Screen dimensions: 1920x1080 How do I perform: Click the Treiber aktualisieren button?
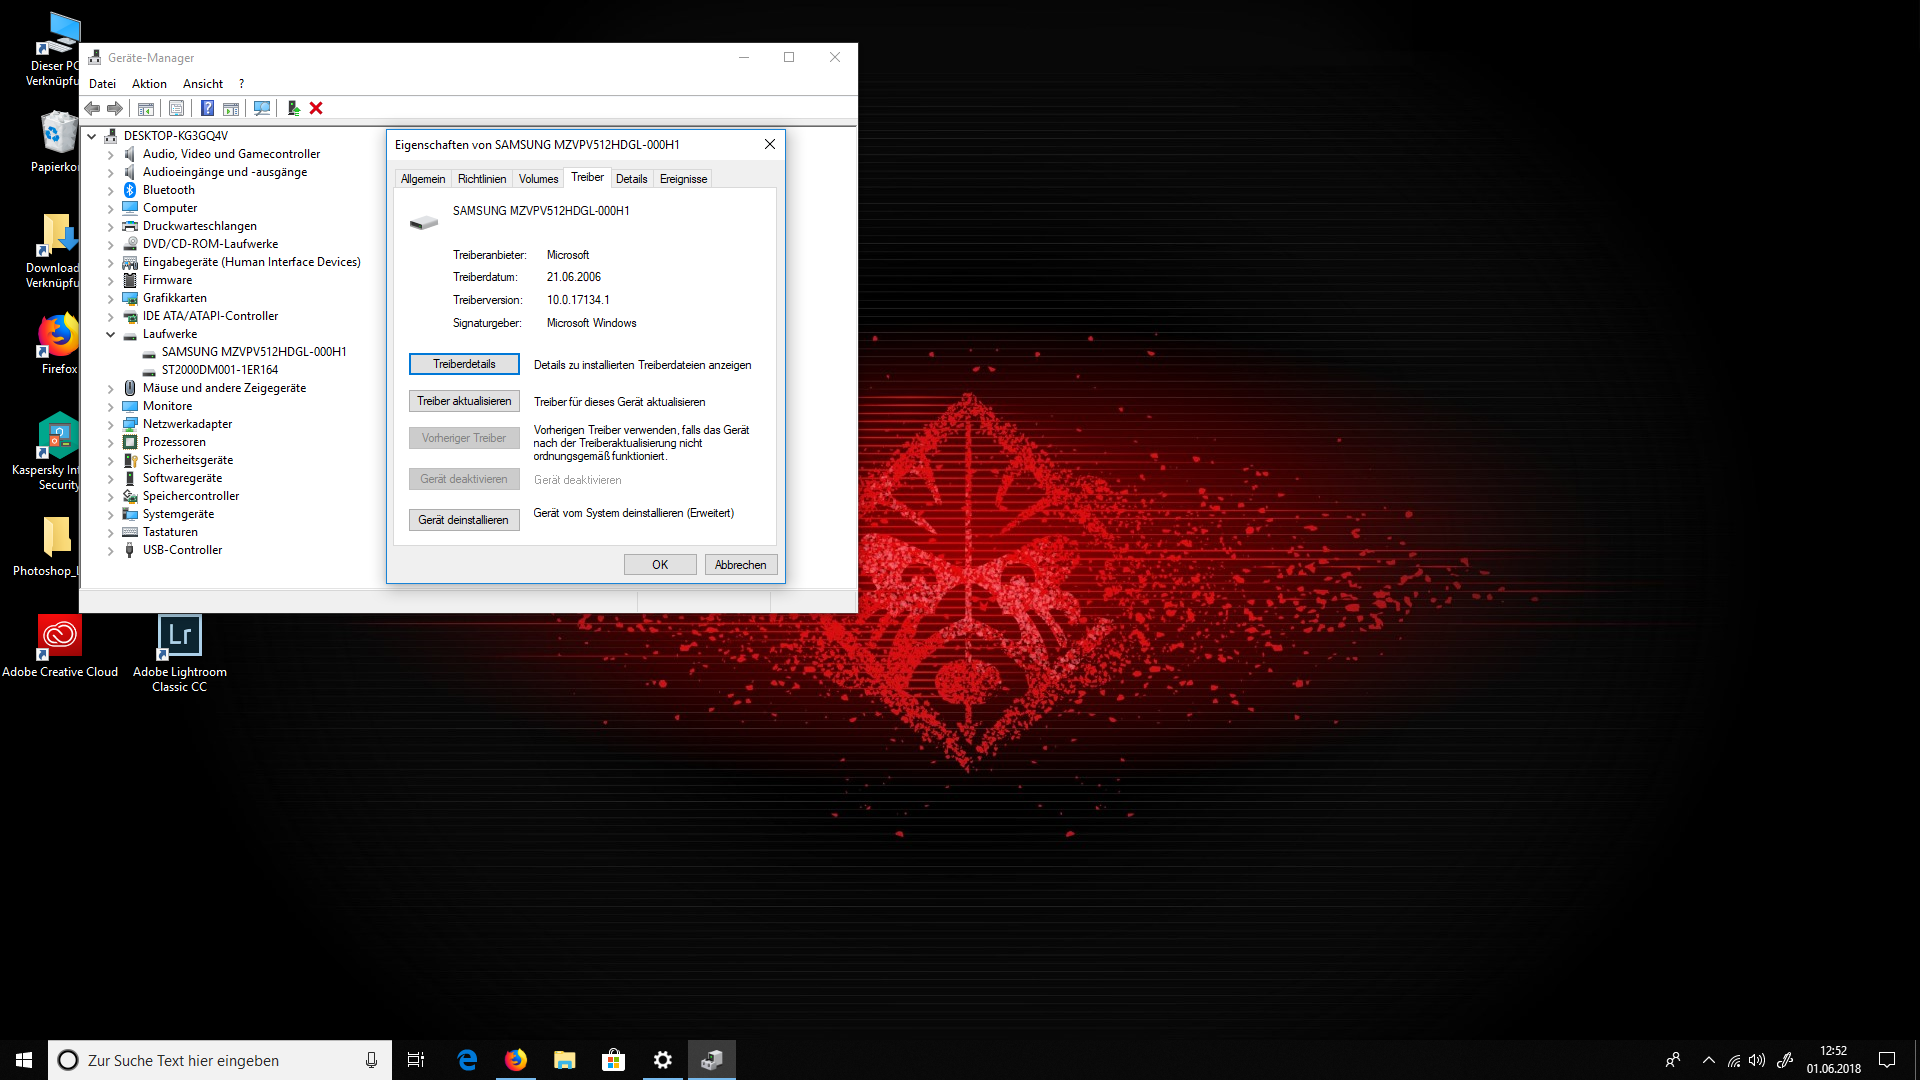pos(464,401)
